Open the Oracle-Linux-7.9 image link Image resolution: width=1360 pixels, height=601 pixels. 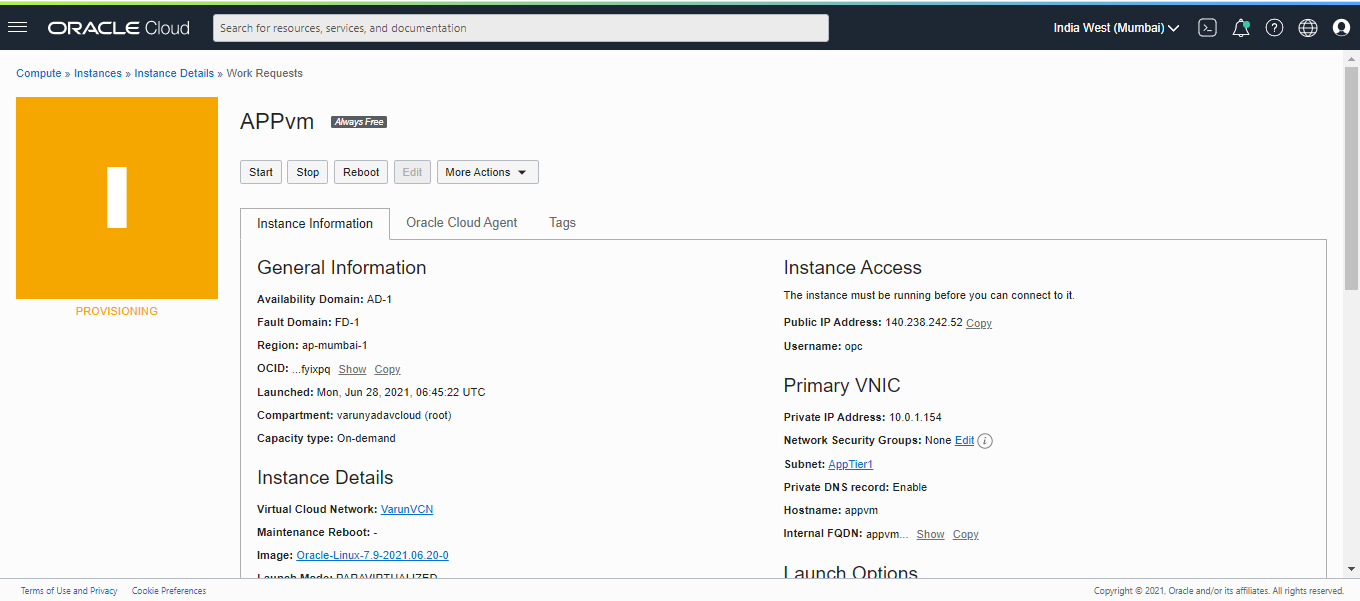[x=372, y=555]
